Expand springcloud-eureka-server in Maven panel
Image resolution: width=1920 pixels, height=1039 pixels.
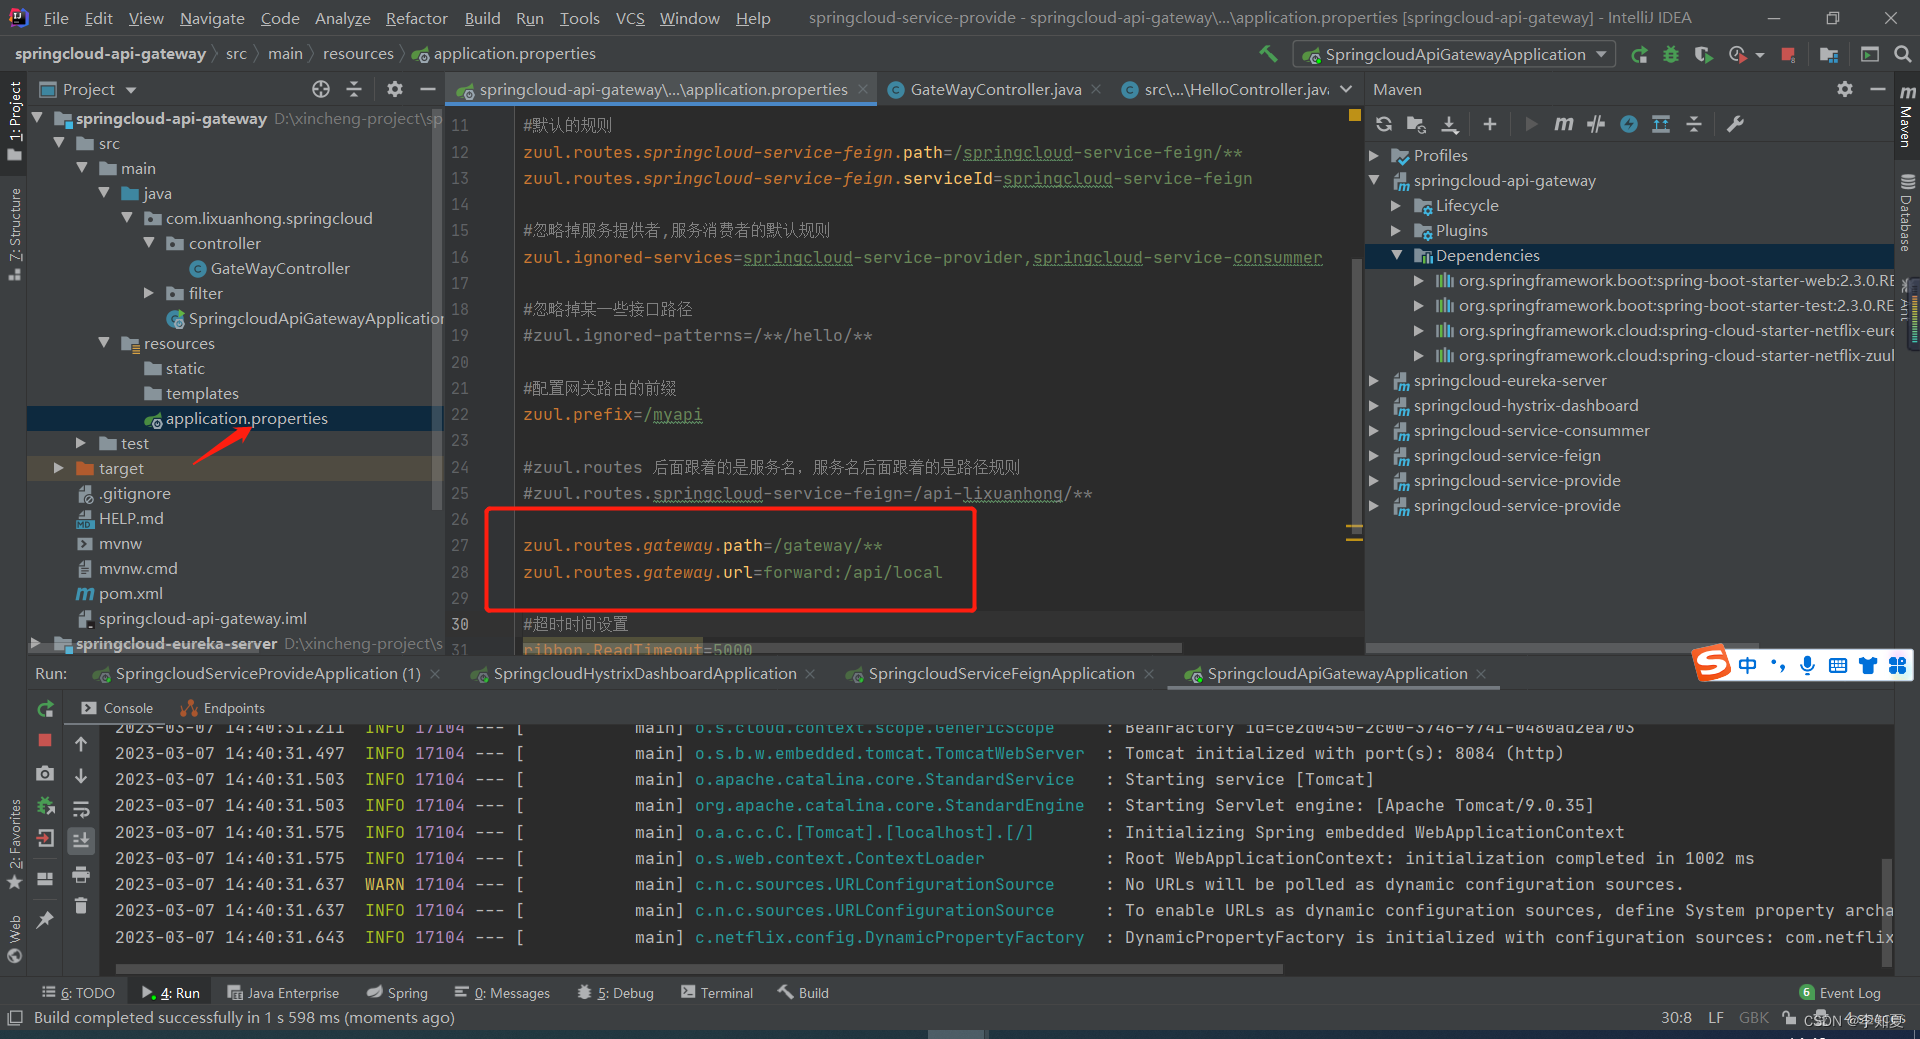coord(1375,381)
